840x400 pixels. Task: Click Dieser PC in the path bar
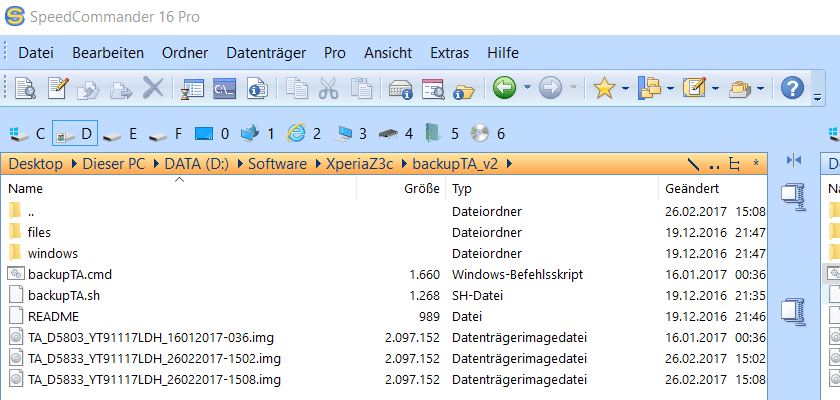pos(114,164)
